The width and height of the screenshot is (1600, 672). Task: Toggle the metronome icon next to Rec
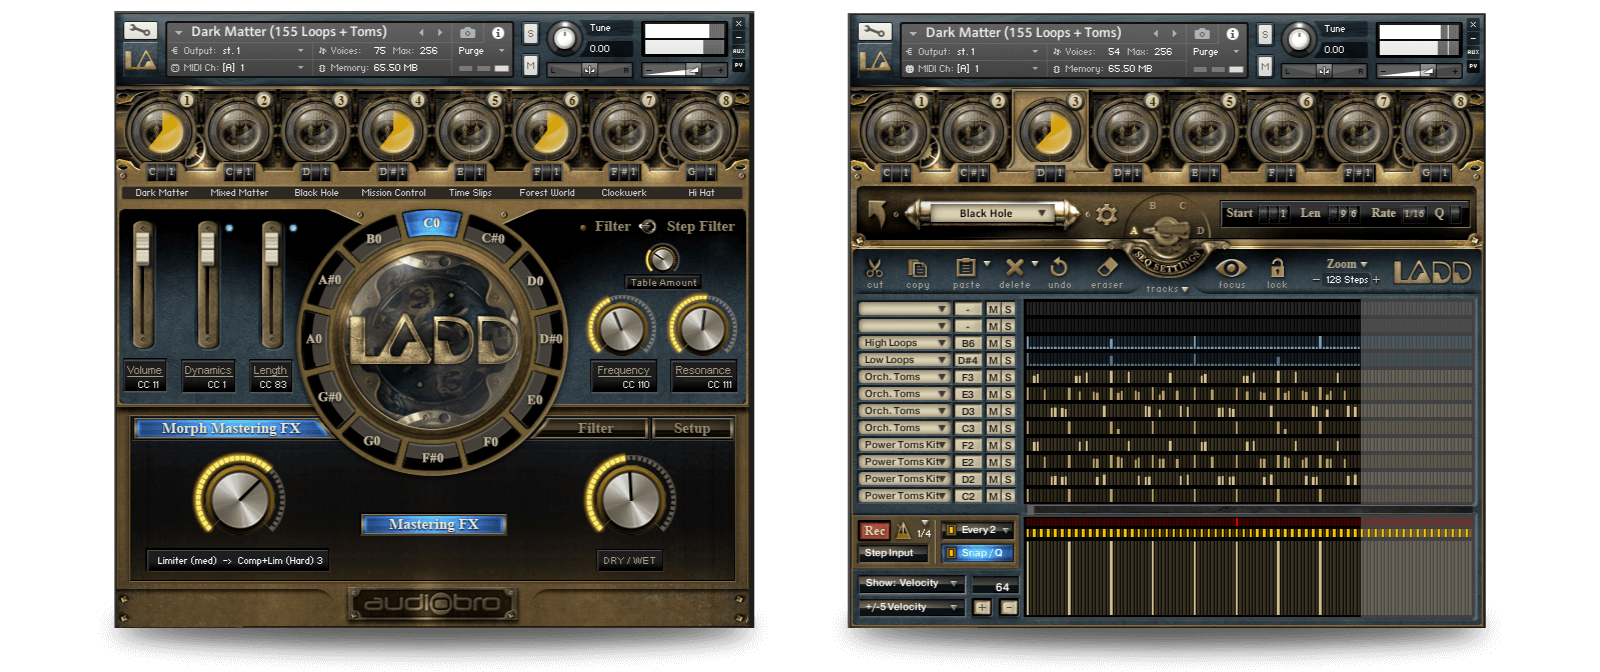[904, 531]
